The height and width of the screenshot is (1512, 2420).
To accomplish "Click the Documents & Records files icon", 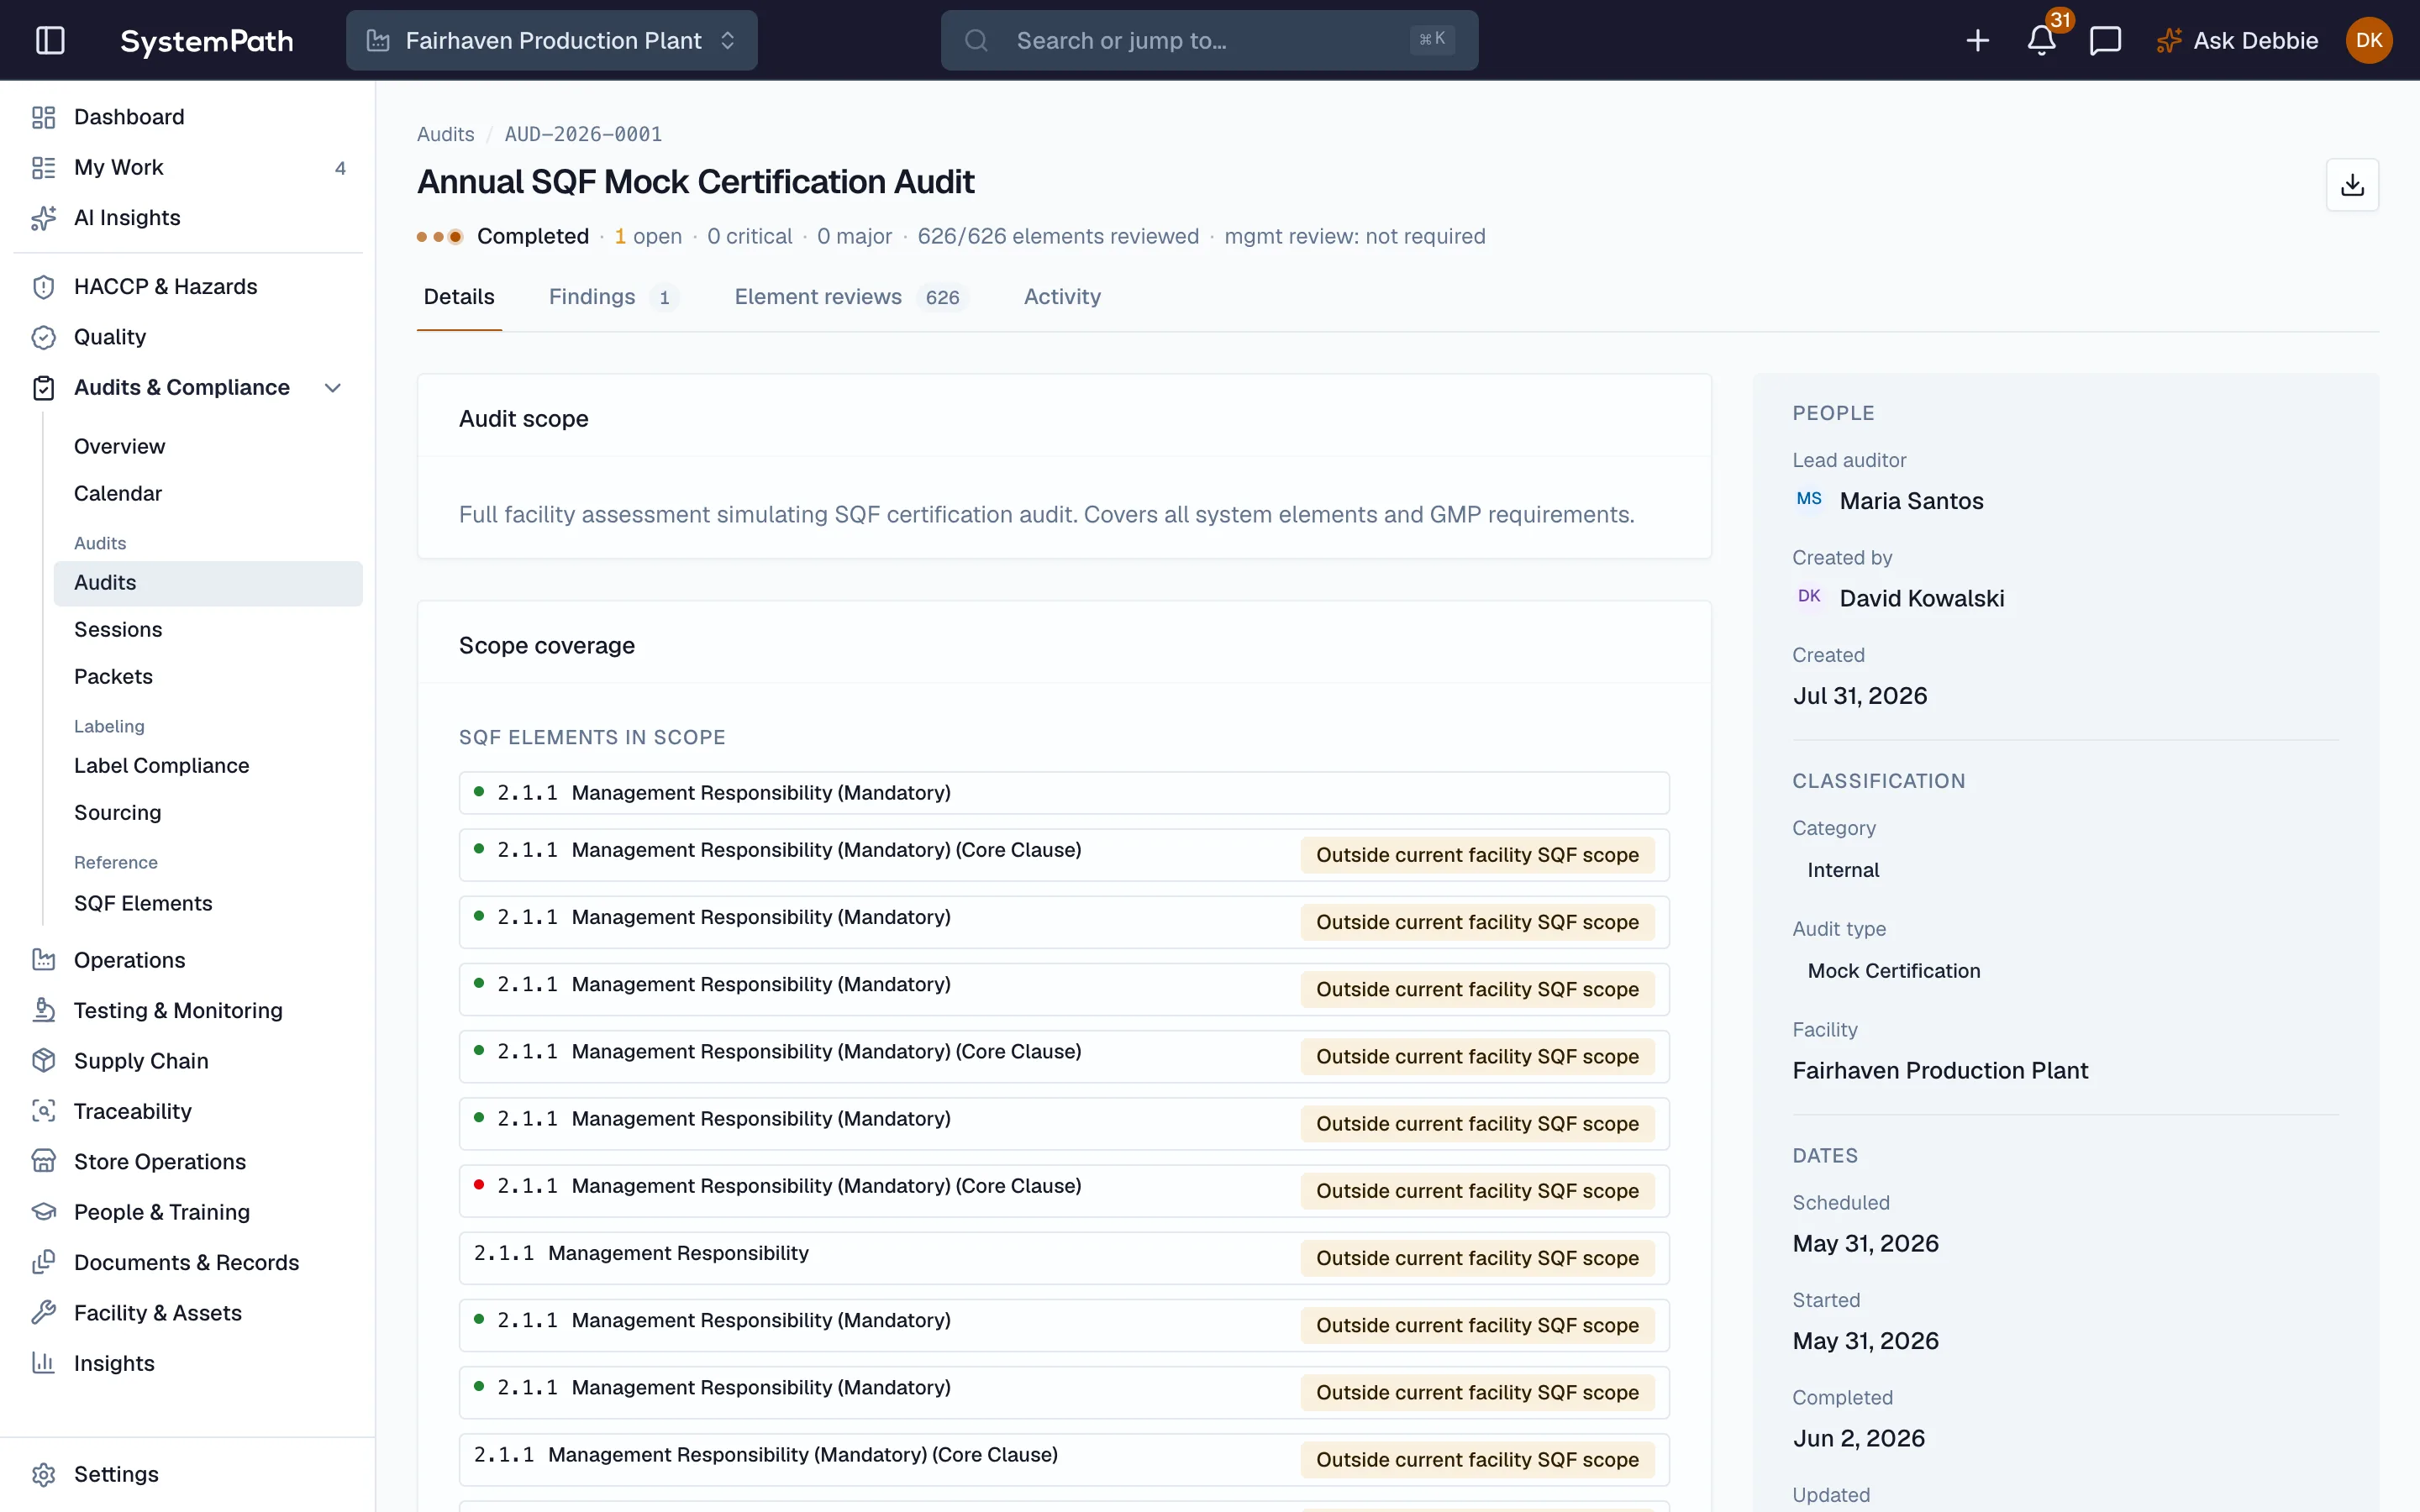I will coord(43,1262).
